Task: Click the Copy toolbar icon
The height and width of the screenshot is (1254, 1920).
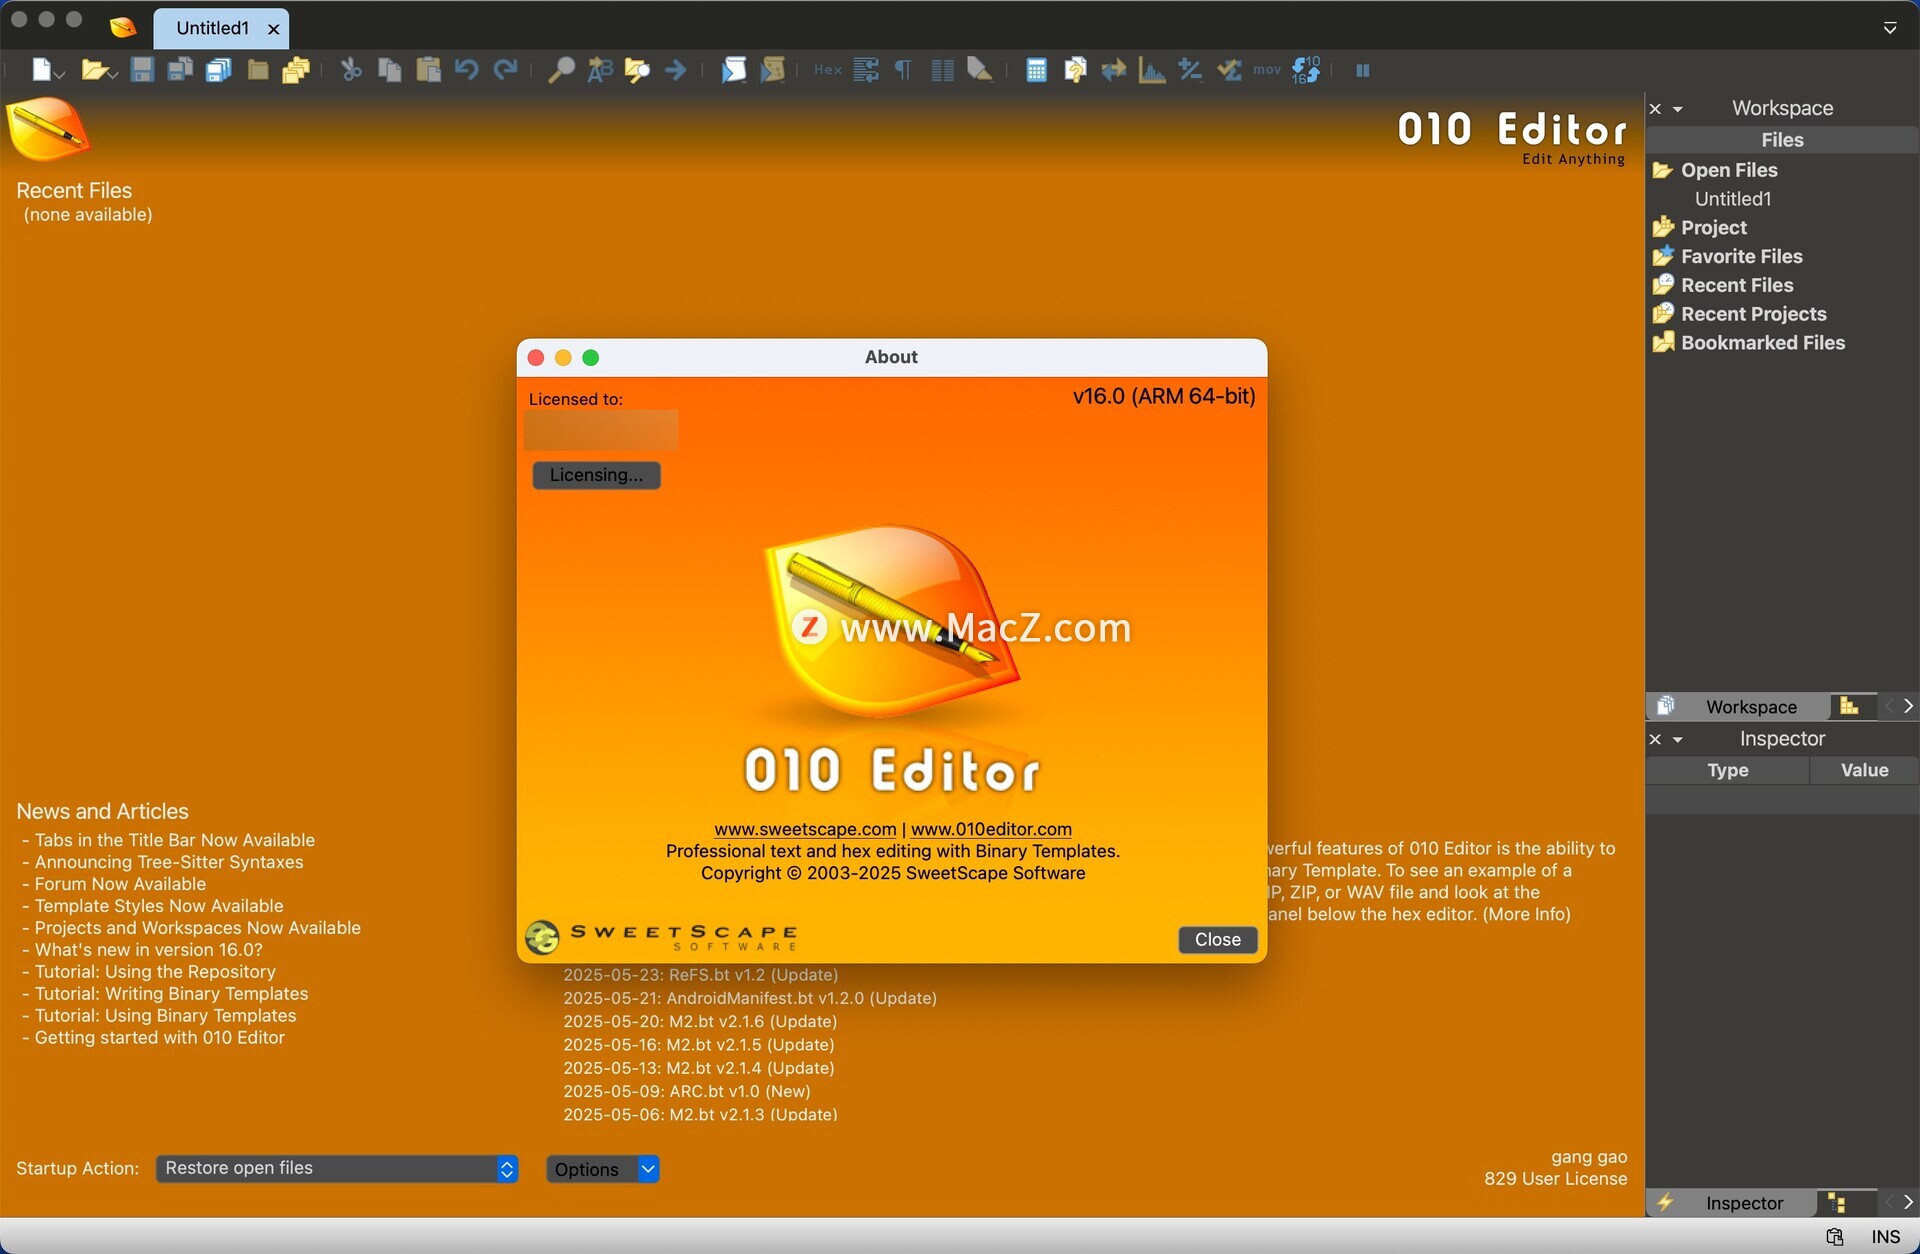Action: [390, 70]
